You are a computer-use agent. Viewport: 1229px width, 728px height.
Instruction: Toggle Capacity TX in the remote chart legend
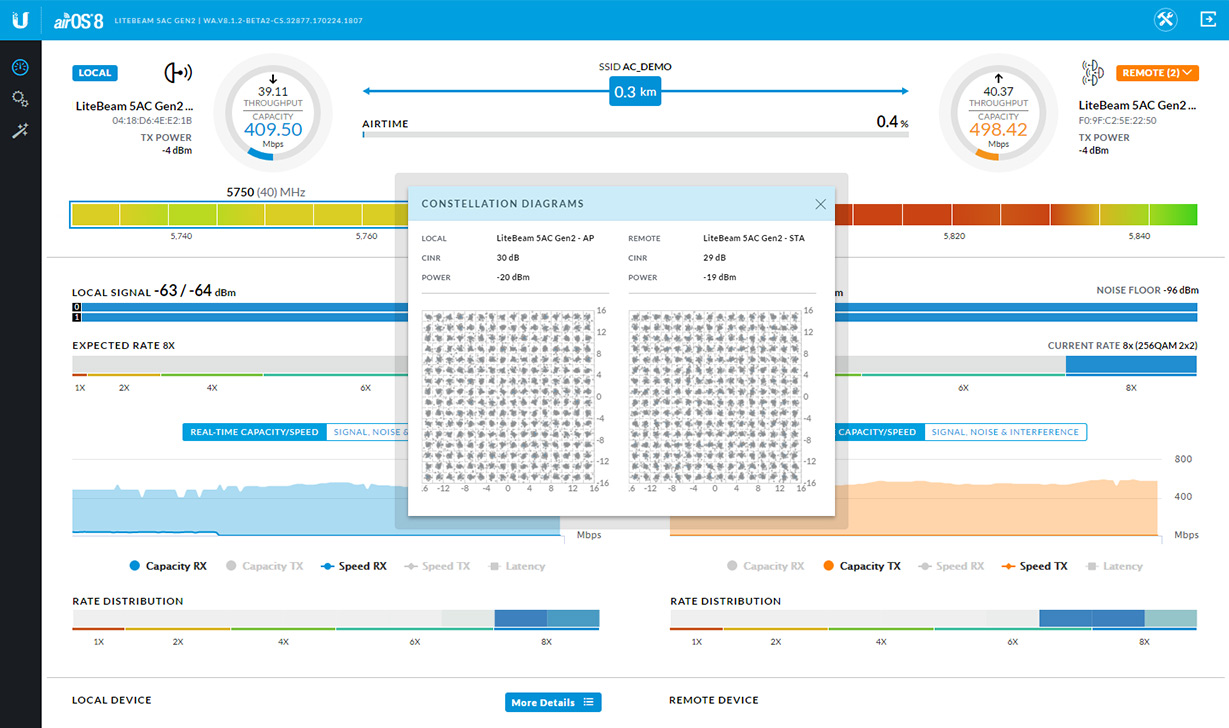(x=862, y=566)
